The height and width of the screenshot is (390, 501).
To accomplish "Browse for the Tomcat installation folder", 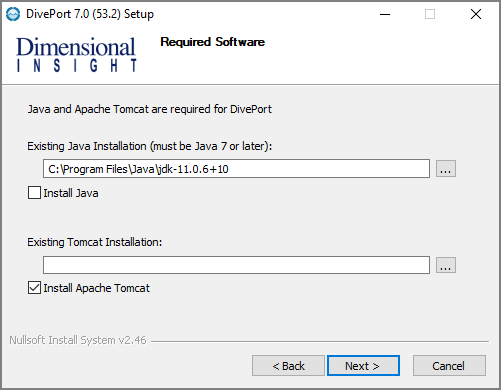I will 446,265.
